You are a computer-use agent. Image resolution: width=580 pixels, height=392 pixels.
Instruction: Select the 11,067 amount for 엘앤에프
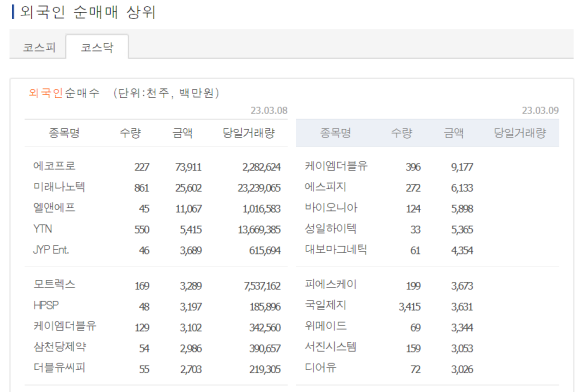188,209
